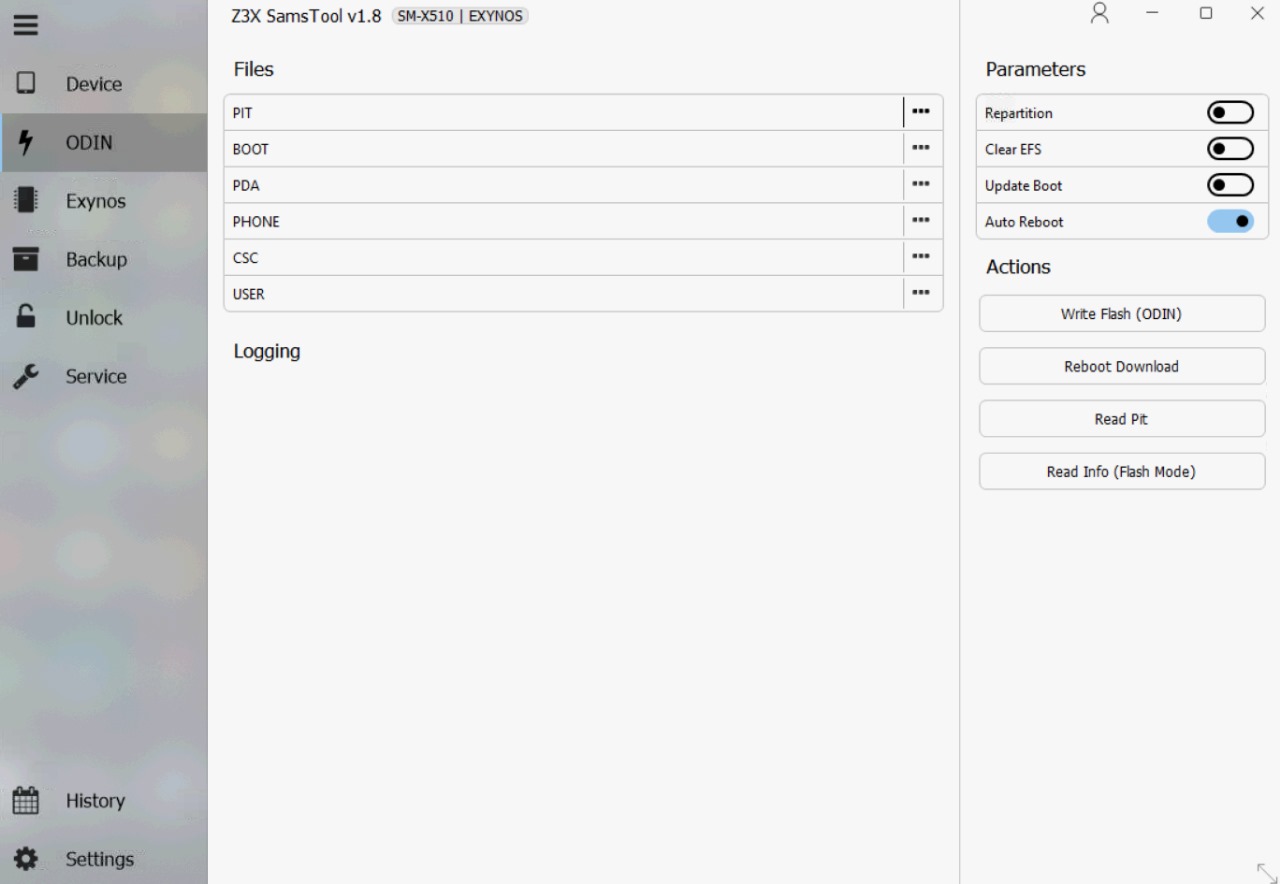Disable the Auto Reboot toggle
The height and width of the screenshot is (884, 1280).
[x=1230, y=222]
